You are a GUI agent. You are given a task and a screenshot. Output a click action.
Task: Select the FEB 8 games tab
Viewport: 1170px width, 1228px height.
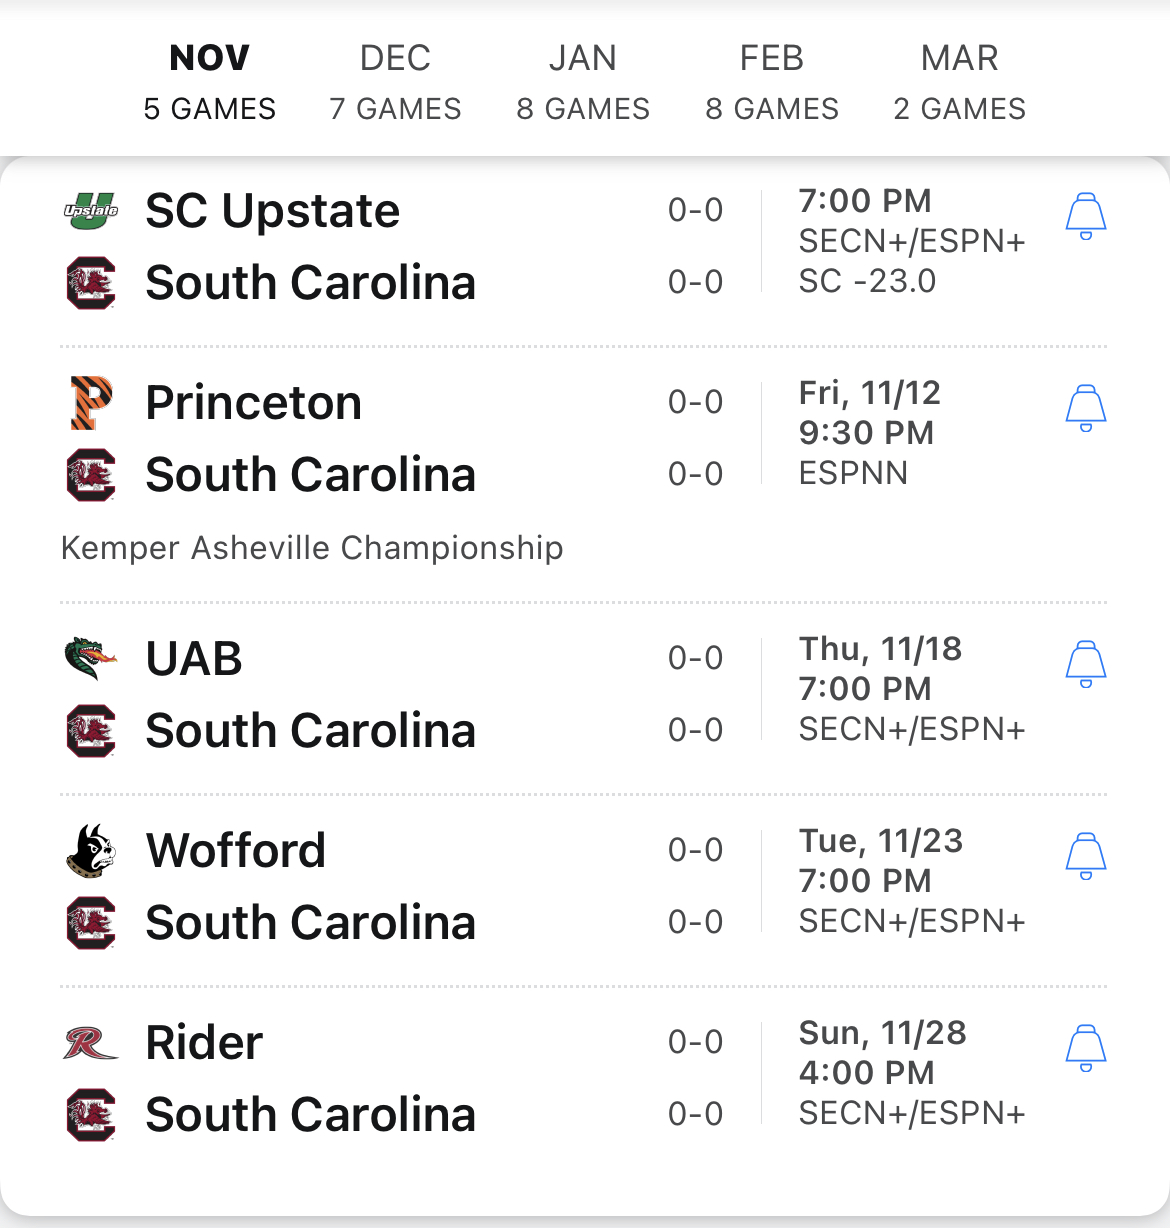coord(771,82)
